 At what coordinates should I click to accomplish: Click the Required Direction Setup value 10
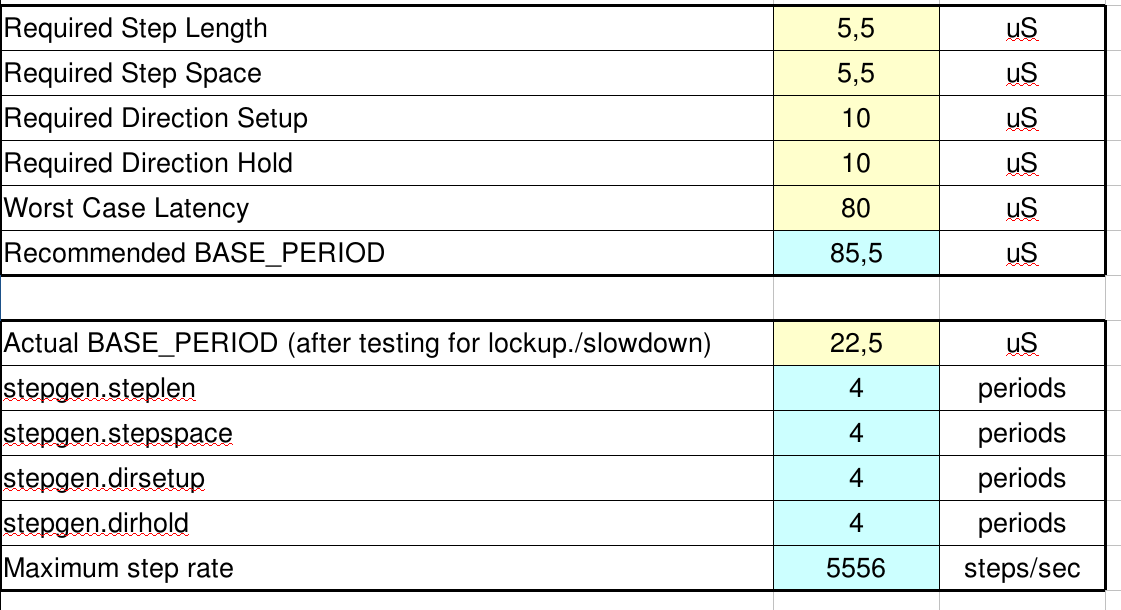click(856, 118)
